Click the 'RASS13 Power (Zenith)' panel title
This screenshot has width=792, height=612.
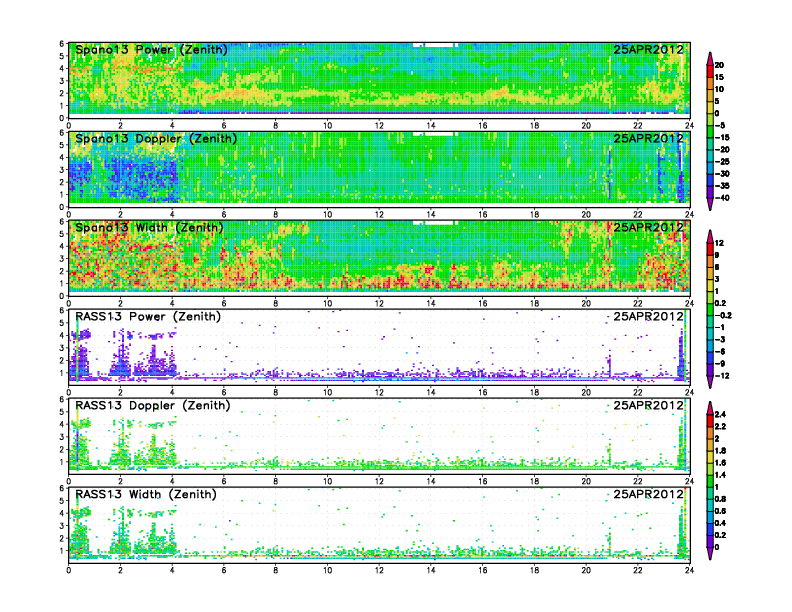coord(147,317)
